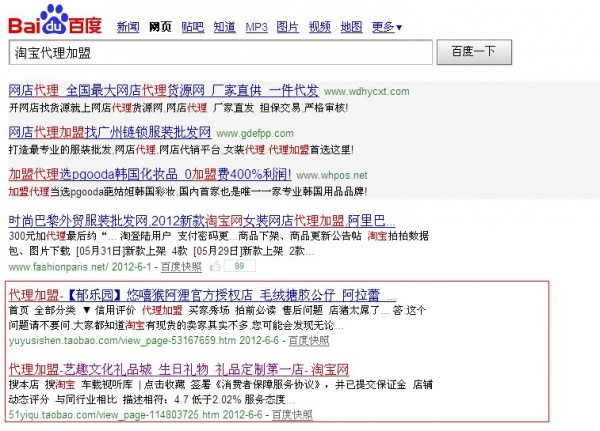Go to the 视频 search tab
The width and height of the screenshot is (600, 431).
tap(320, 24)
